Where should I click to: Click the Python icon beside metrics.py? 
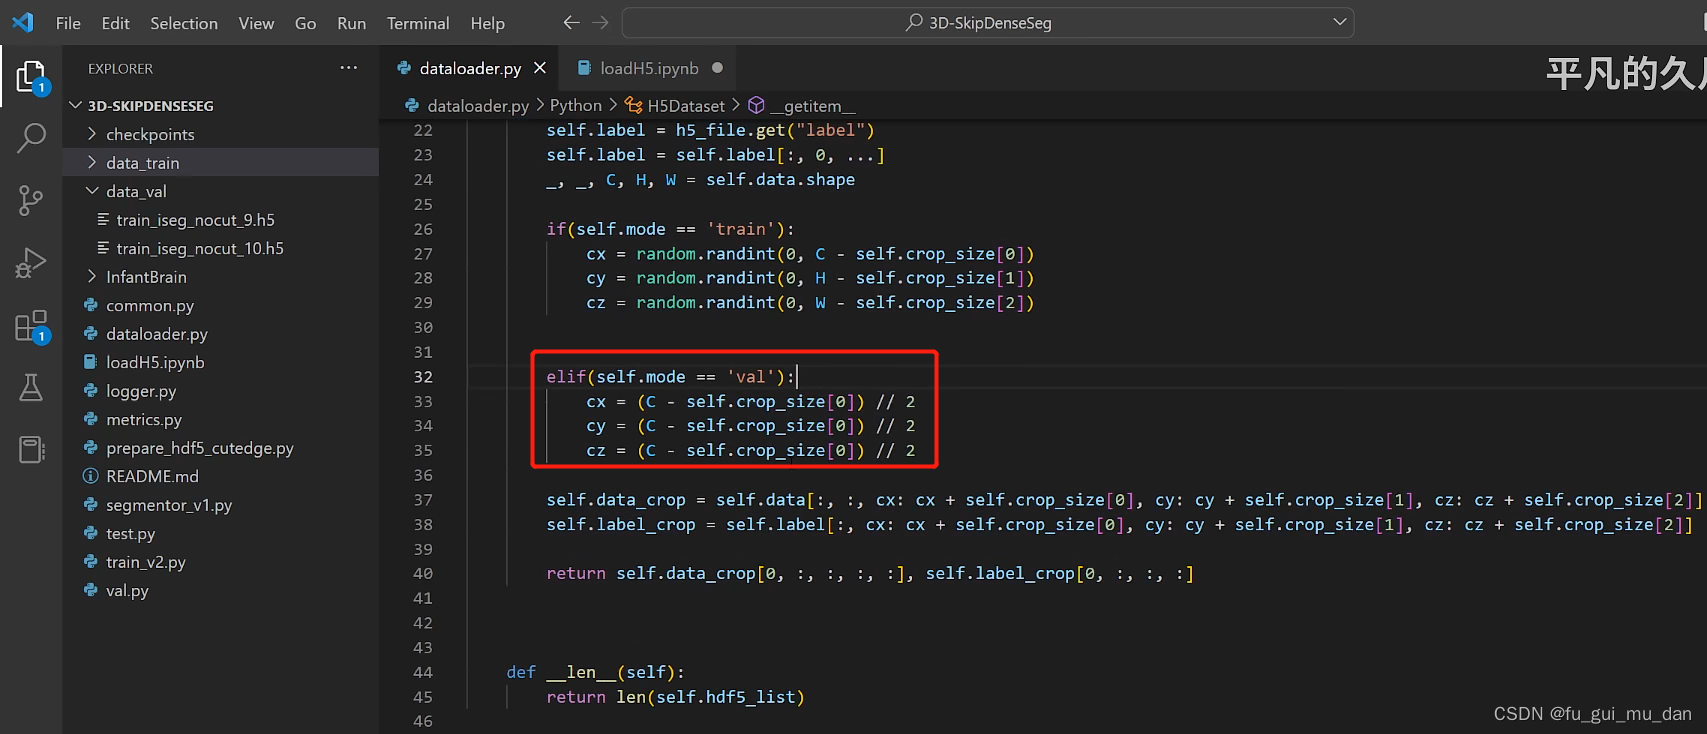[x=91, y=419]
